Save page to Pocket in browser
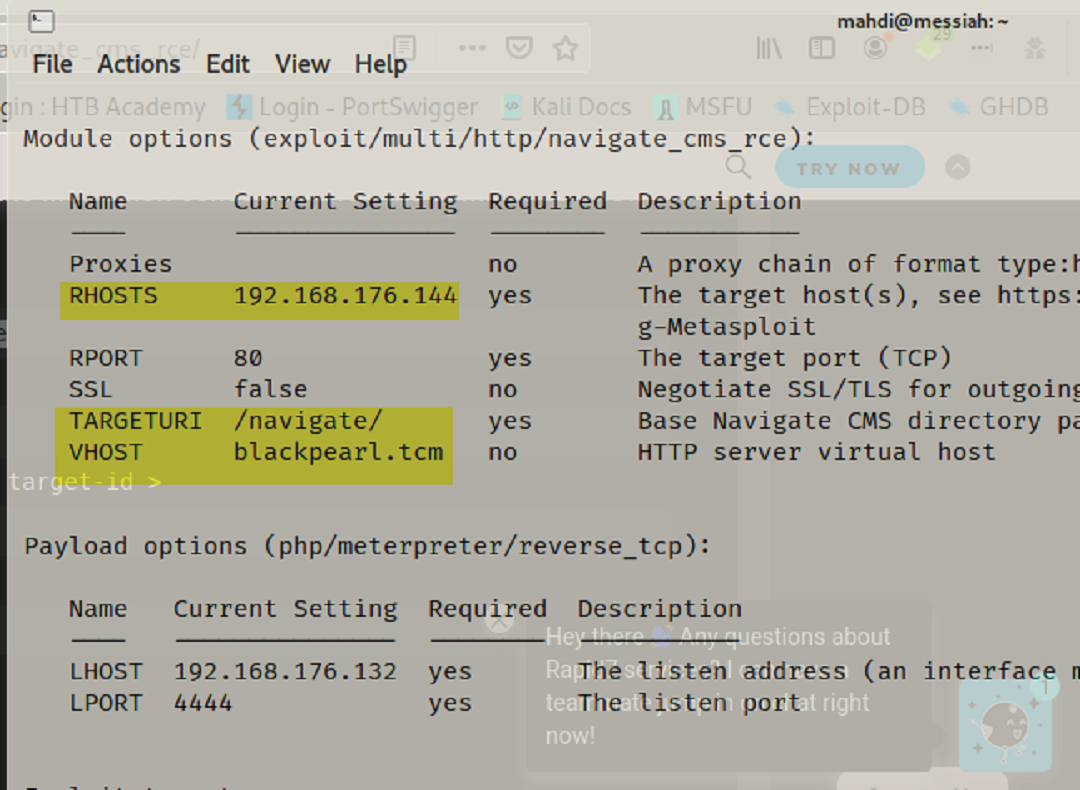This screenshot has width=1080, height=790. click(x=519, y=48)
